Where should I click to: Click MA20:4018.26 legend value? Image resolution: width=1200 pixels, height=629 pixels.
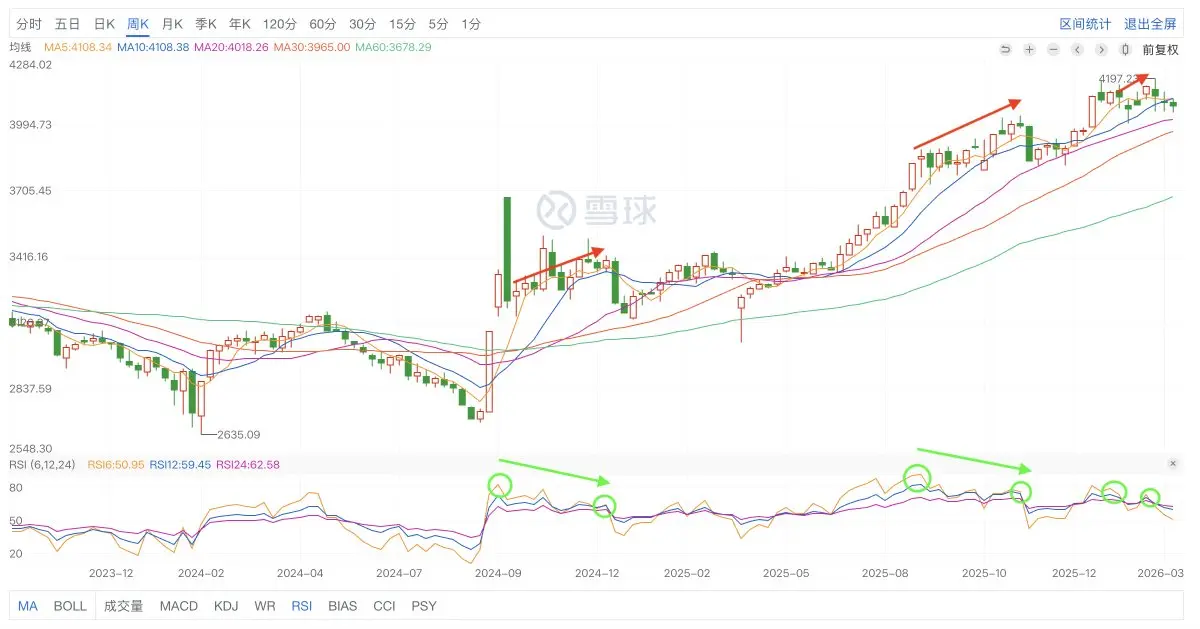click(231, 47)
